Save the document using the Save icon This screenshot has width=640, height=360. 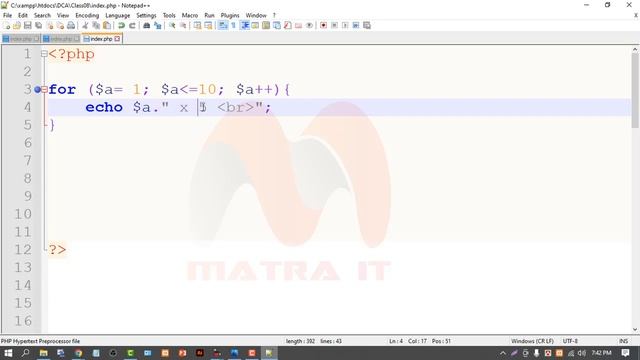pyautogui.click(x=28, y=25)
